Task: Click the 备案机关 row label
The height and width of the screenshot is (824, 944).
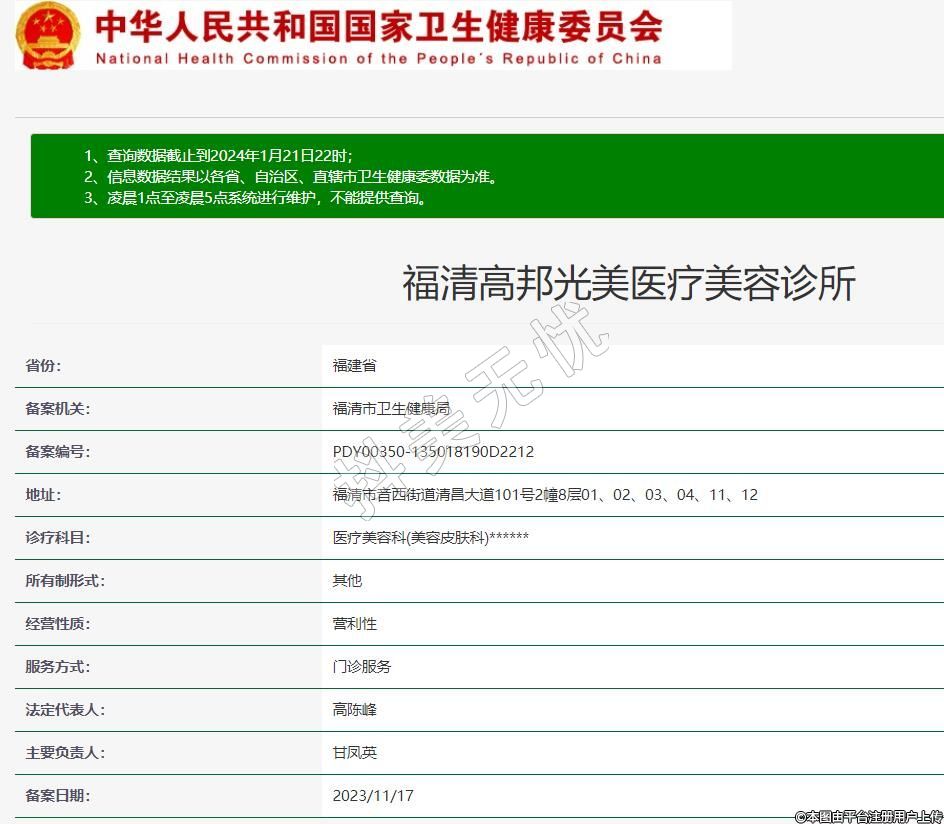Action: click(57, 409)
